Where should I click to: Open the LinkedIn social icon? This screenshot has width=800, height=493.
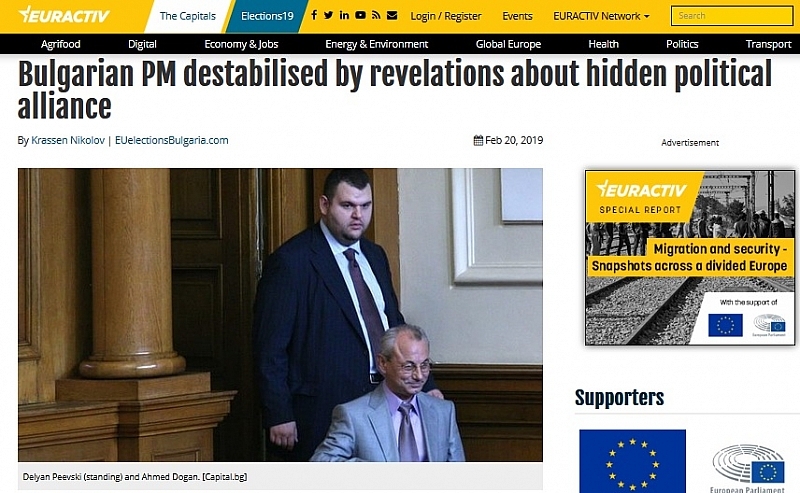click(344, 15)
